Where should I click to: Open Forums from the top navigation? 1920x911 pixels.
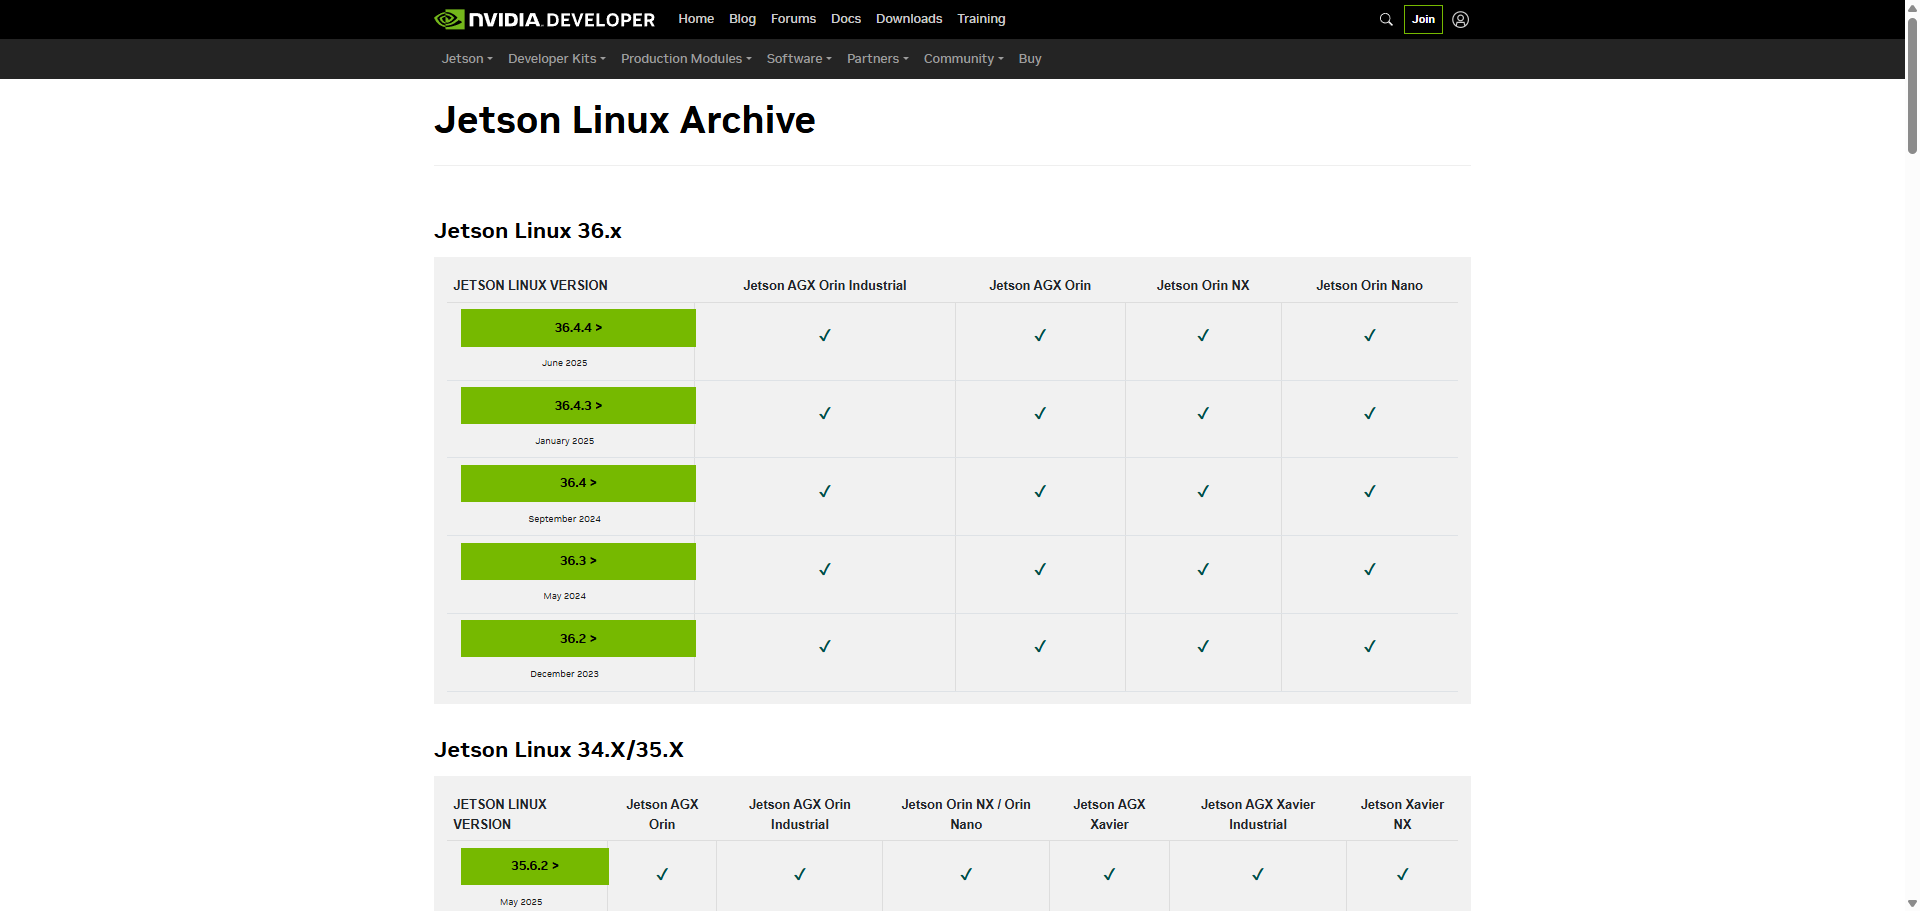793,19
